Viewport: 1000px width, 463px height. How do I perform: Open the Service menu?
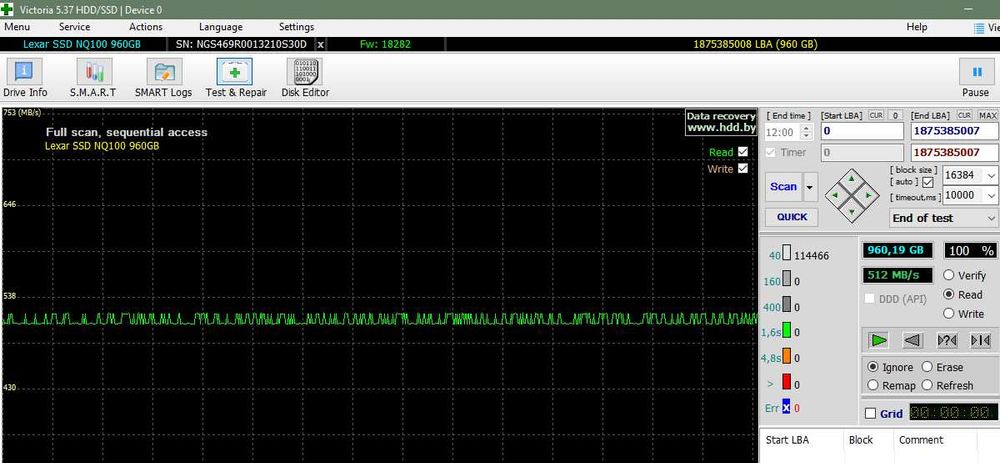(x=75, y=27)
